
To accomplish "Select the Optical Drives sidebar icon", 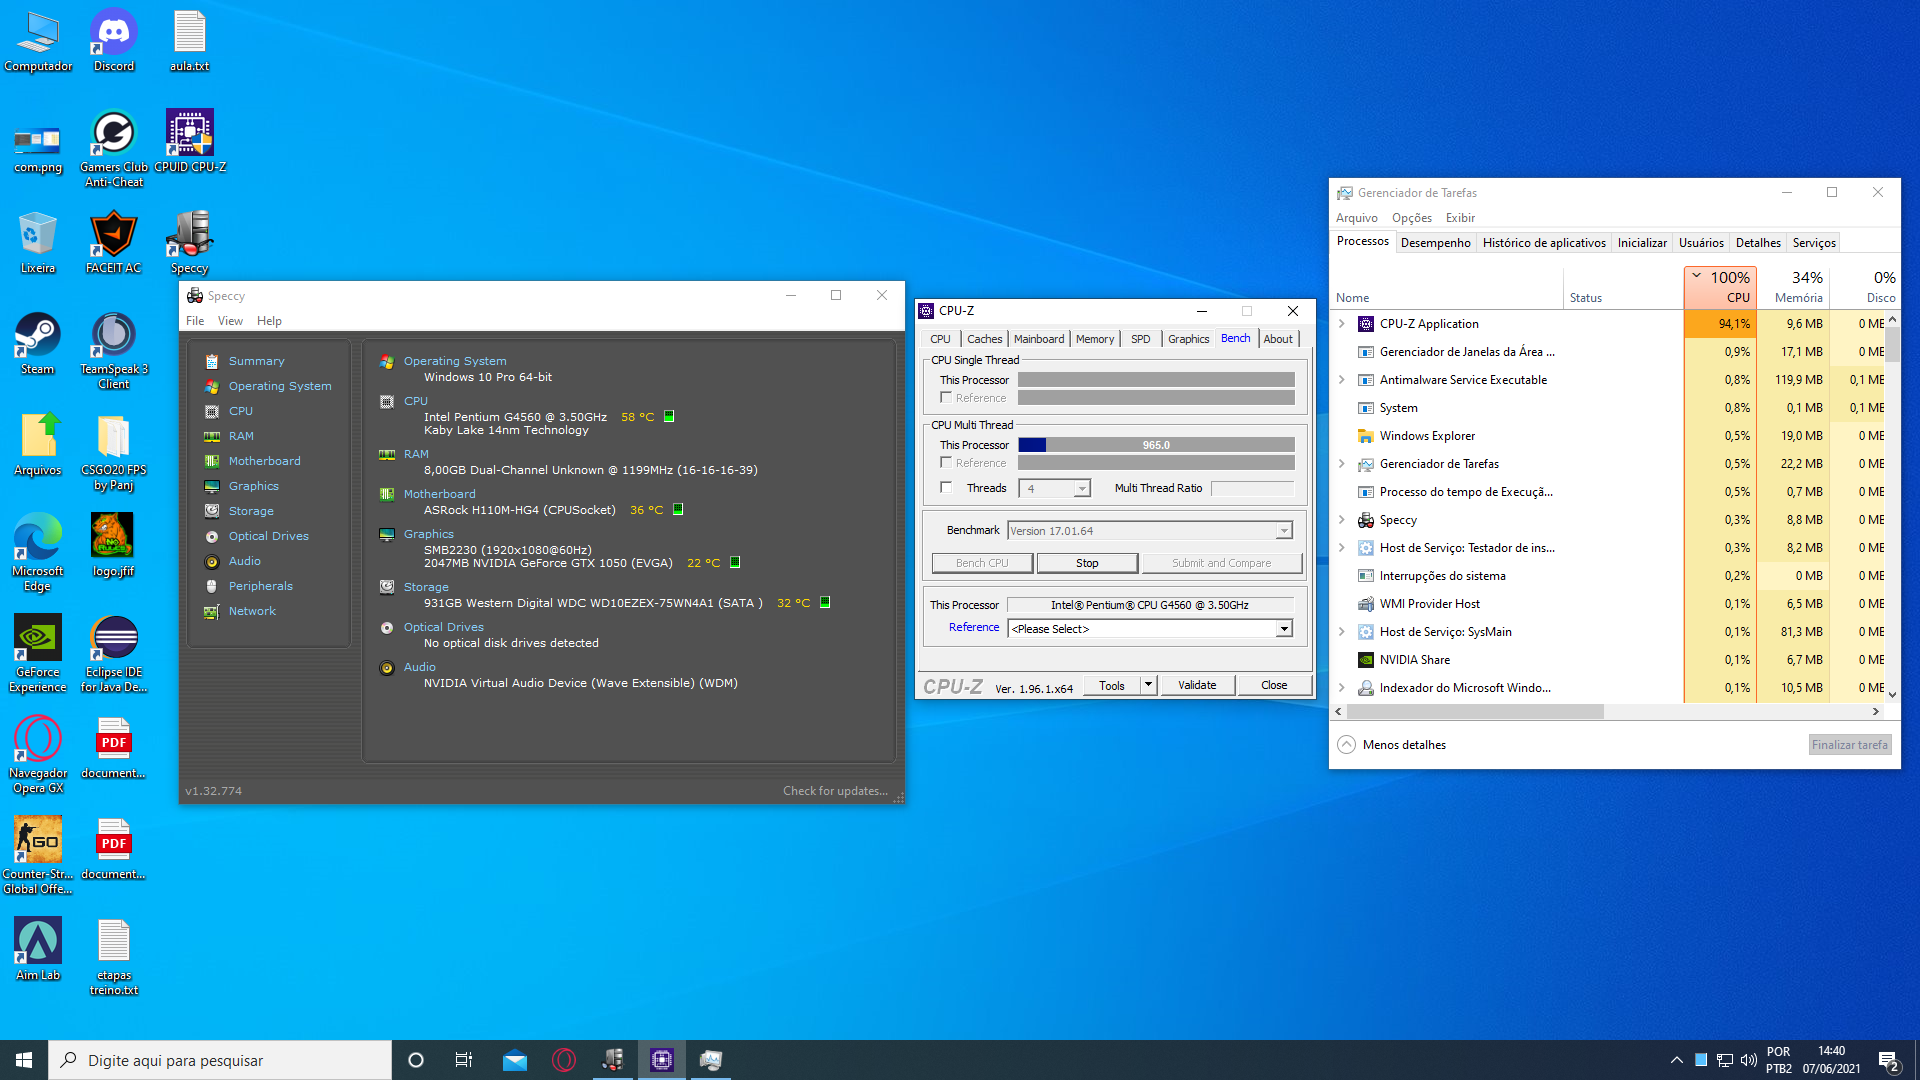I will coord(212,536).
